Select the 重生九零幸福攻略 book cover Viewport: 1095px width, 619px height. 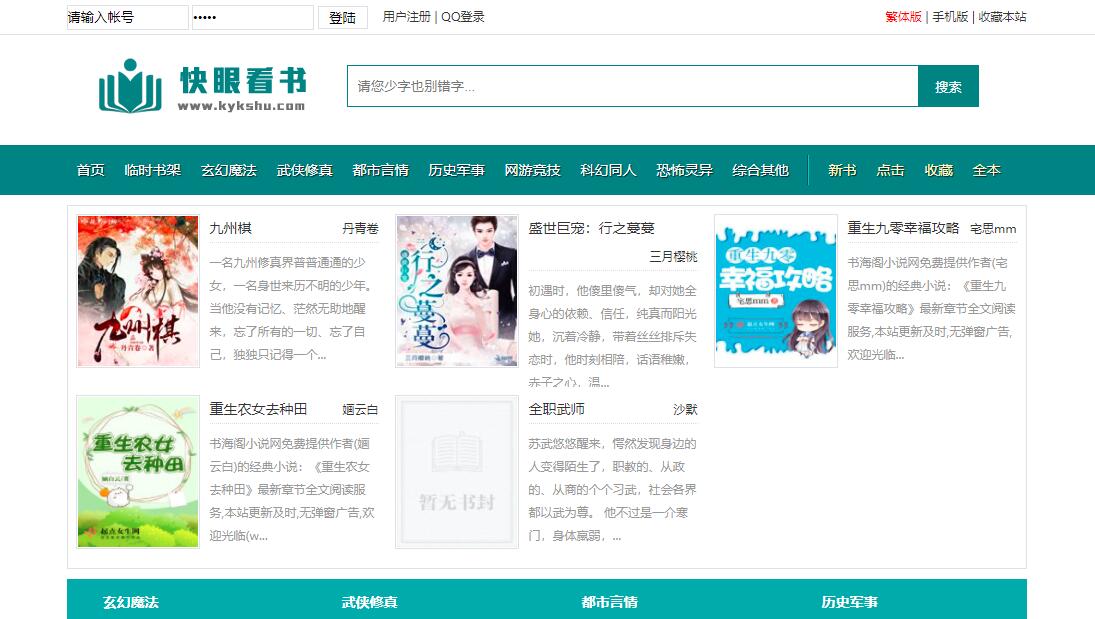(775, 291)
